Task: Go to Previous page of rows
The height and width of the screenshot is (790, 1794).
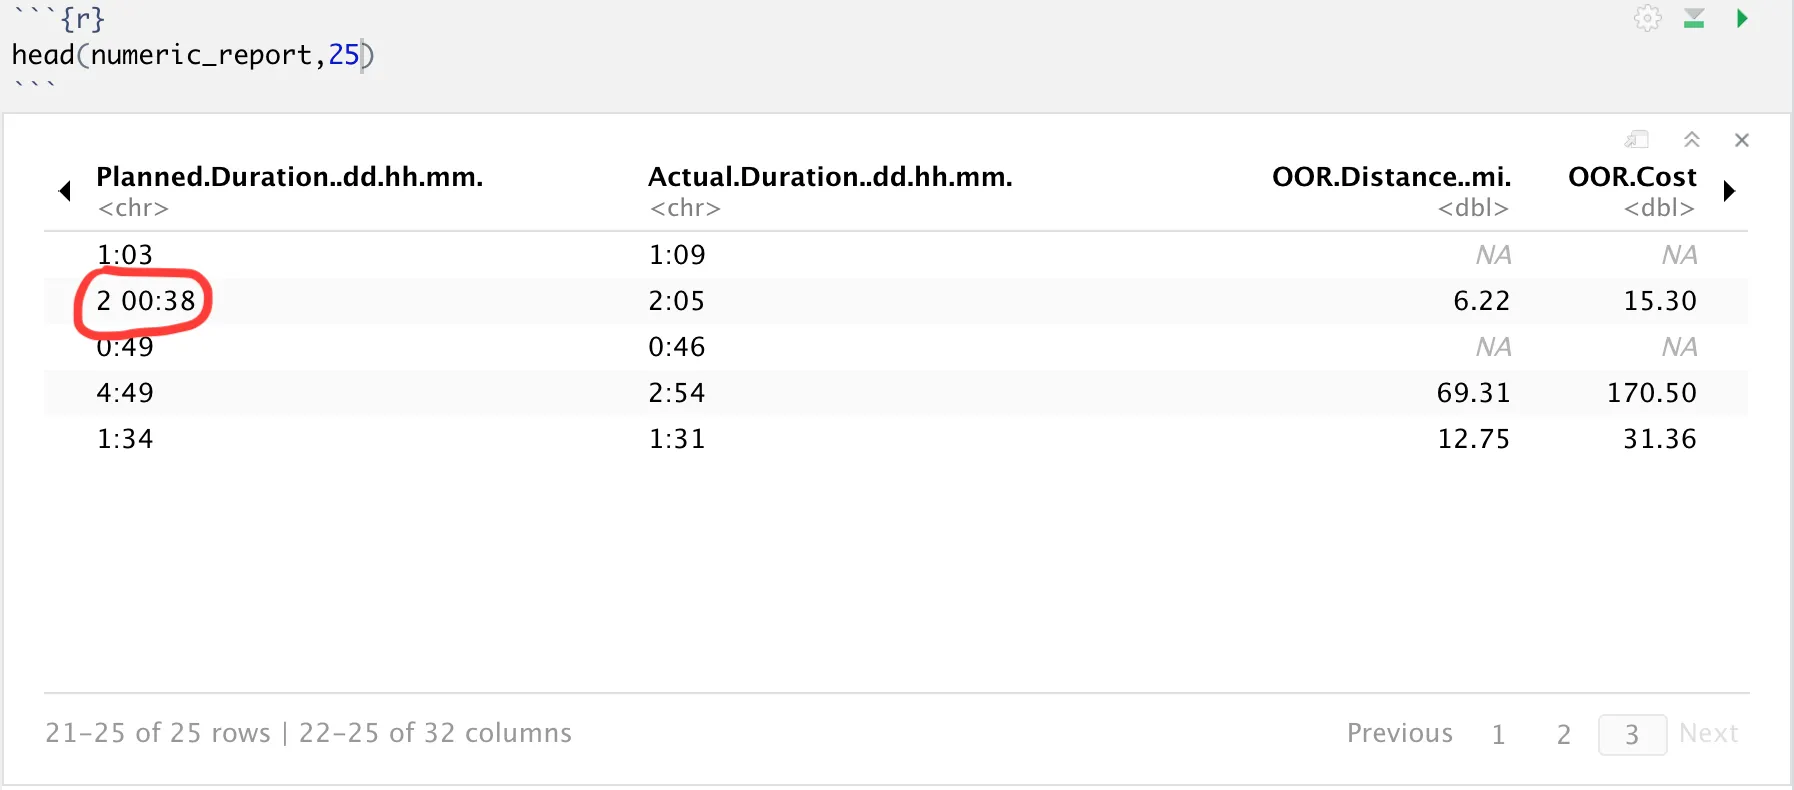Action: coord(1400,733)
